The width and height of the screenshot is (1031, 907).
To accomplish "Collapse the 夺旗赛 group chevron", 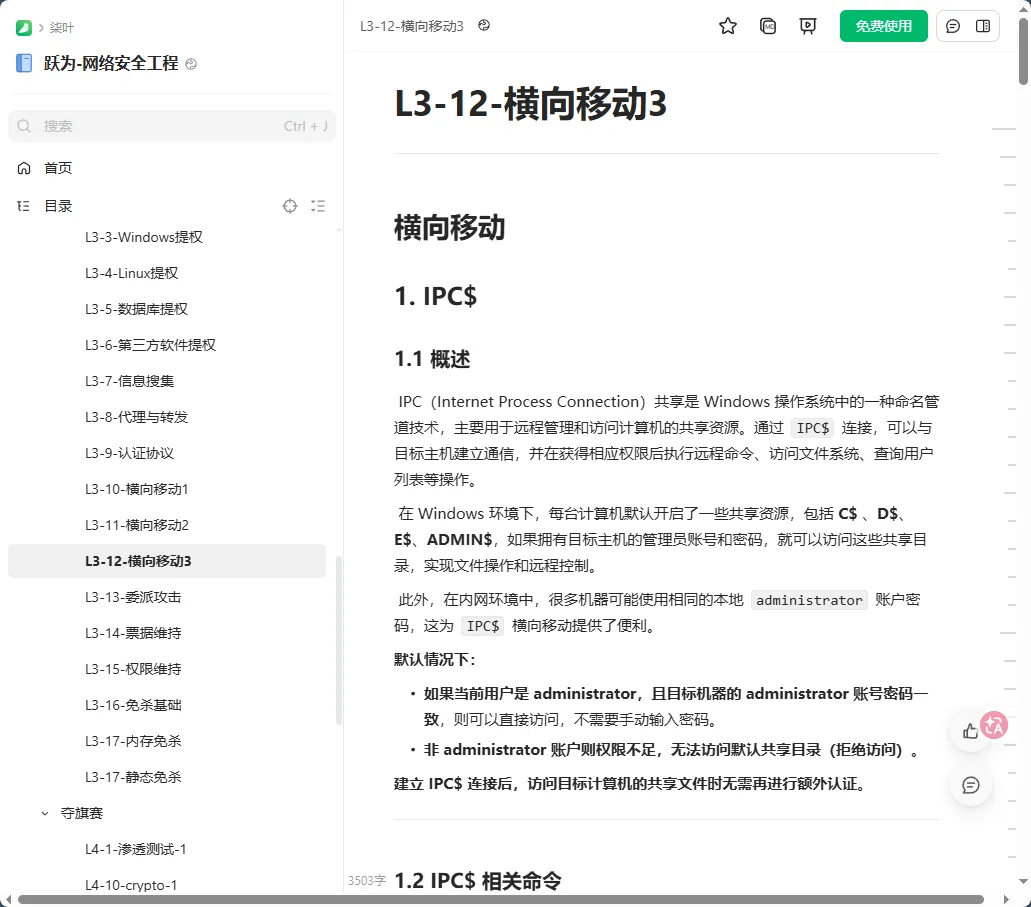I will [x=45, y=814].
